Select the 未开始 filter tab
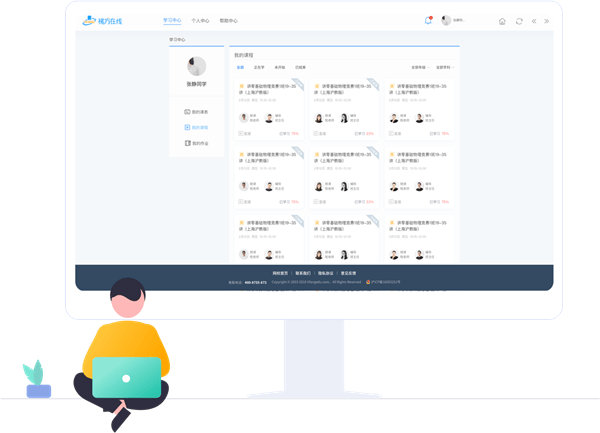 [280, 68]
